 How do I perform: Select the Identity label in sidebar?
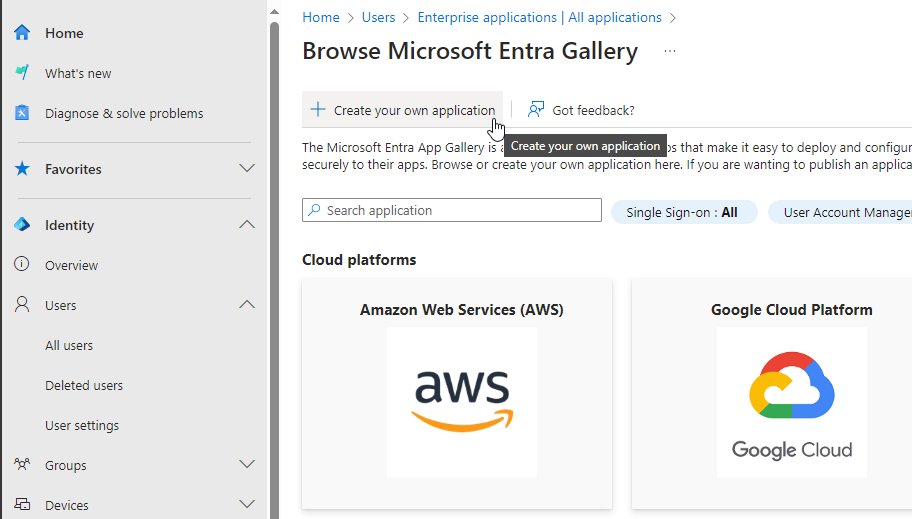coord(69,225)
